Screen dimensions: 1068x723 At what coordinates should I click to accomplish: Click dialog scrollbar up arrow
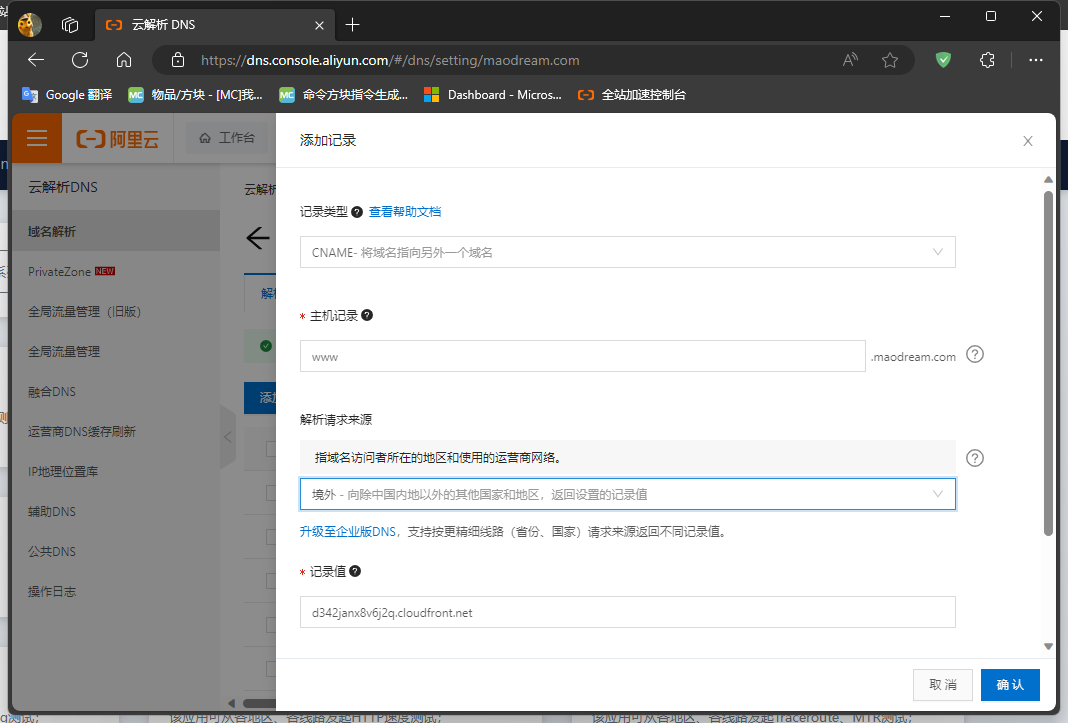click(1048, 179)
